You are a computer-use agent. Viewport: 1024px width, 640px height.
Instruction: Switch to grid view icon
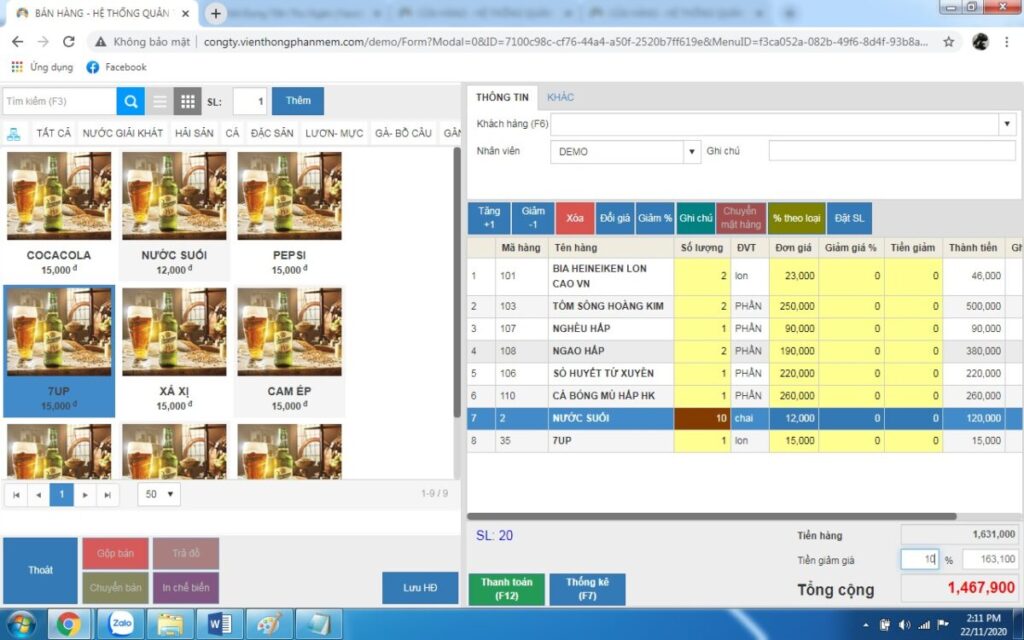(x=187, y=101)
